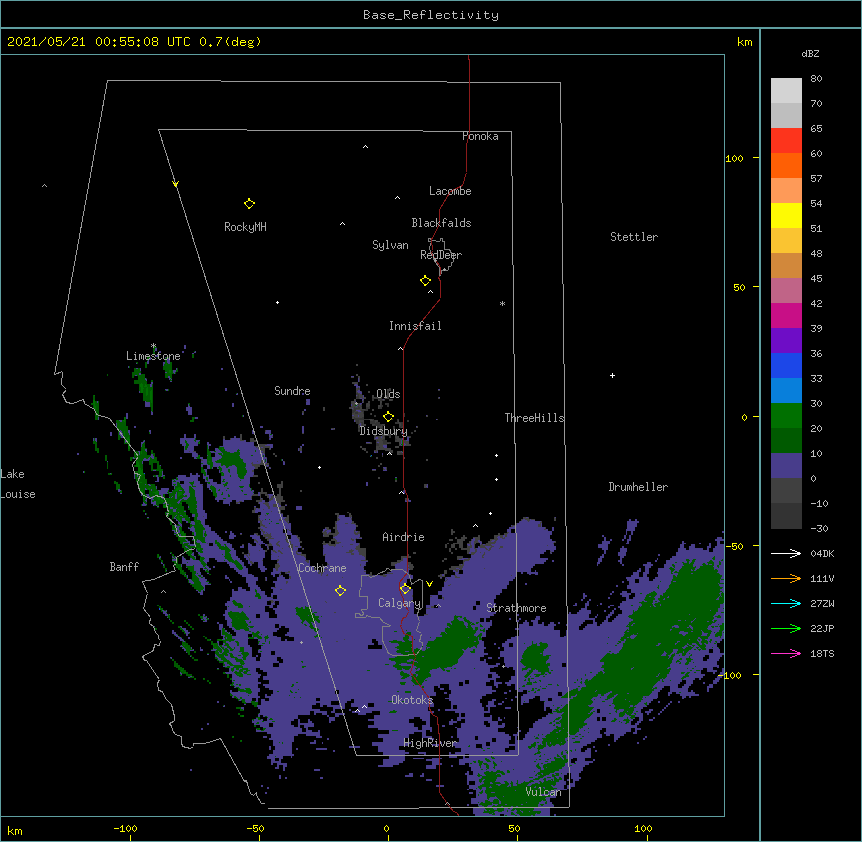862x842 pixels.
Task: Pick the magenta swatch in dBZ scale
Action: point(786,315)
